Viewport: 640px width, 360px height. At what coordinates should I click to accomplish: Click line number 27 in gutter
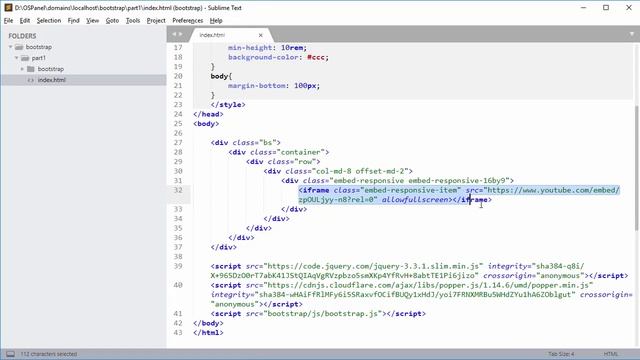tap(178, 142)
